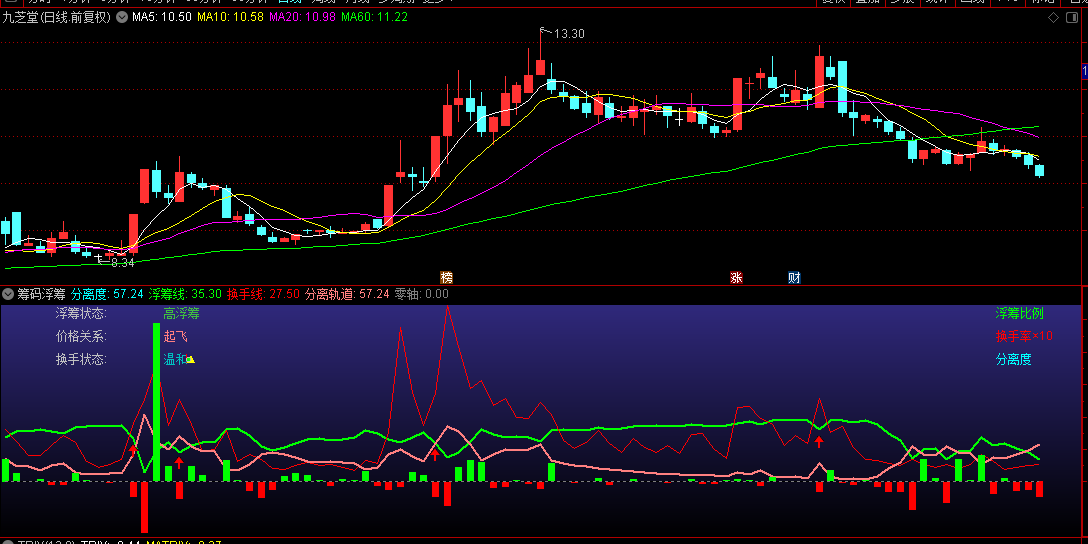Click the 分离轨道: 57.24 value
Screen dimensions: 1088x544
(x=348, y=294)
